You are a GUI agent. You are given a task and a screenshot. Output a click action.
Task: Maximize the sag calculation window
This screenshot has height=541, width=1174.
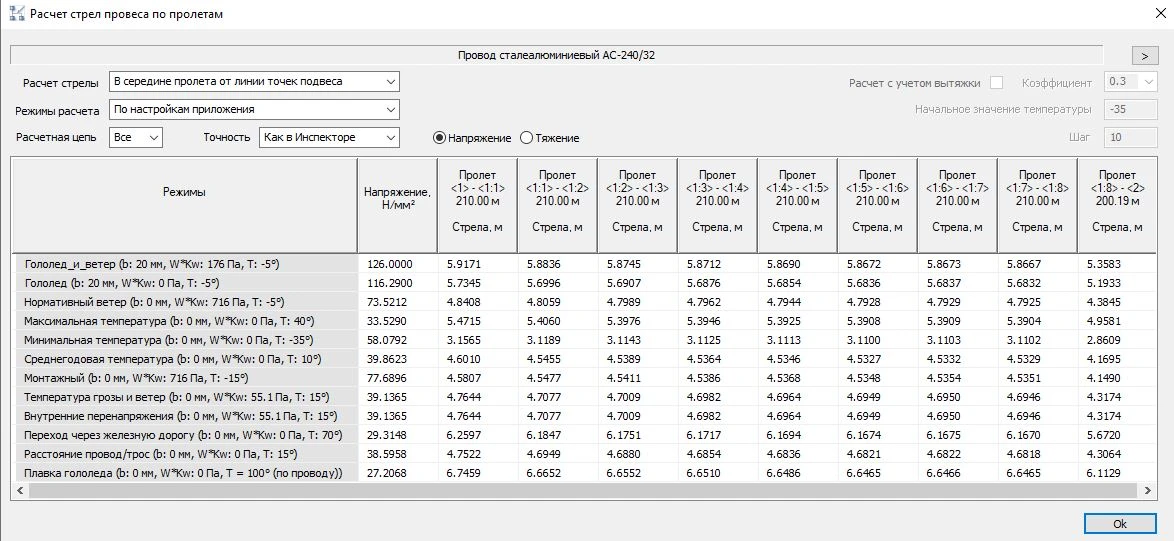(1104, 14)
